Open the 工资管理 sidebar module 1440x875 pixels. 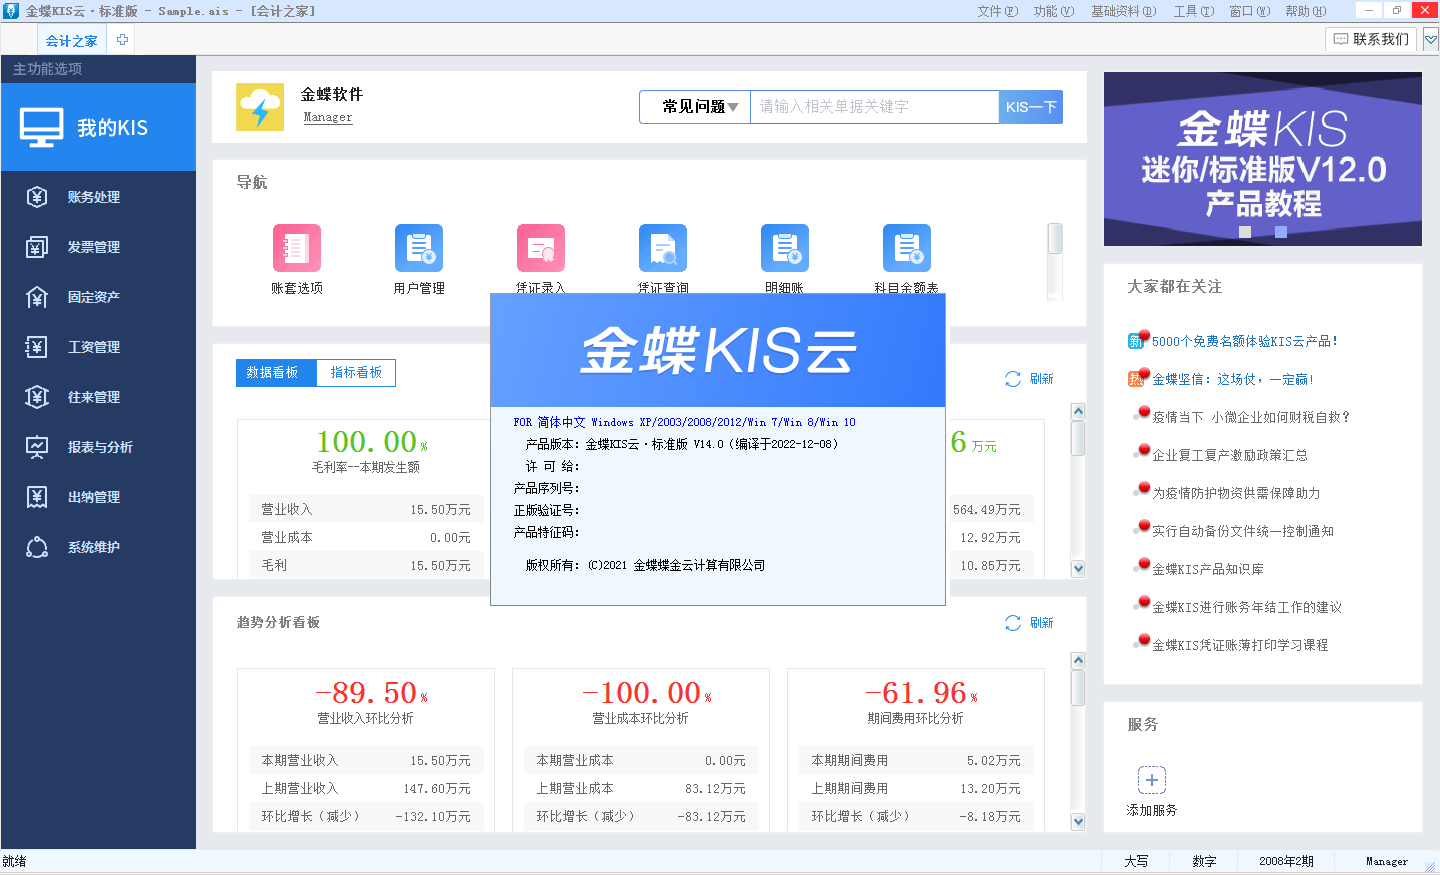97,347
